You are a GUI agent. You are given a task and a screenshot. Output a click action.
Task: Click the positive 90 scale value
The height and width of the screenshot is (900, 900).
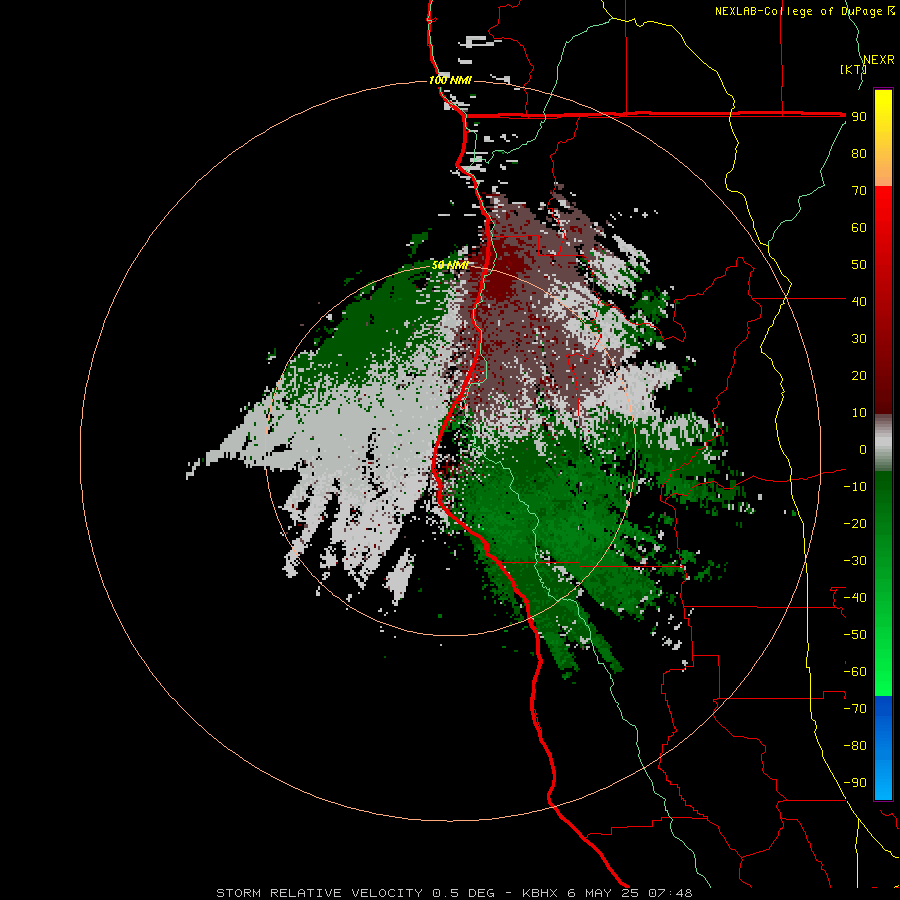859,117
